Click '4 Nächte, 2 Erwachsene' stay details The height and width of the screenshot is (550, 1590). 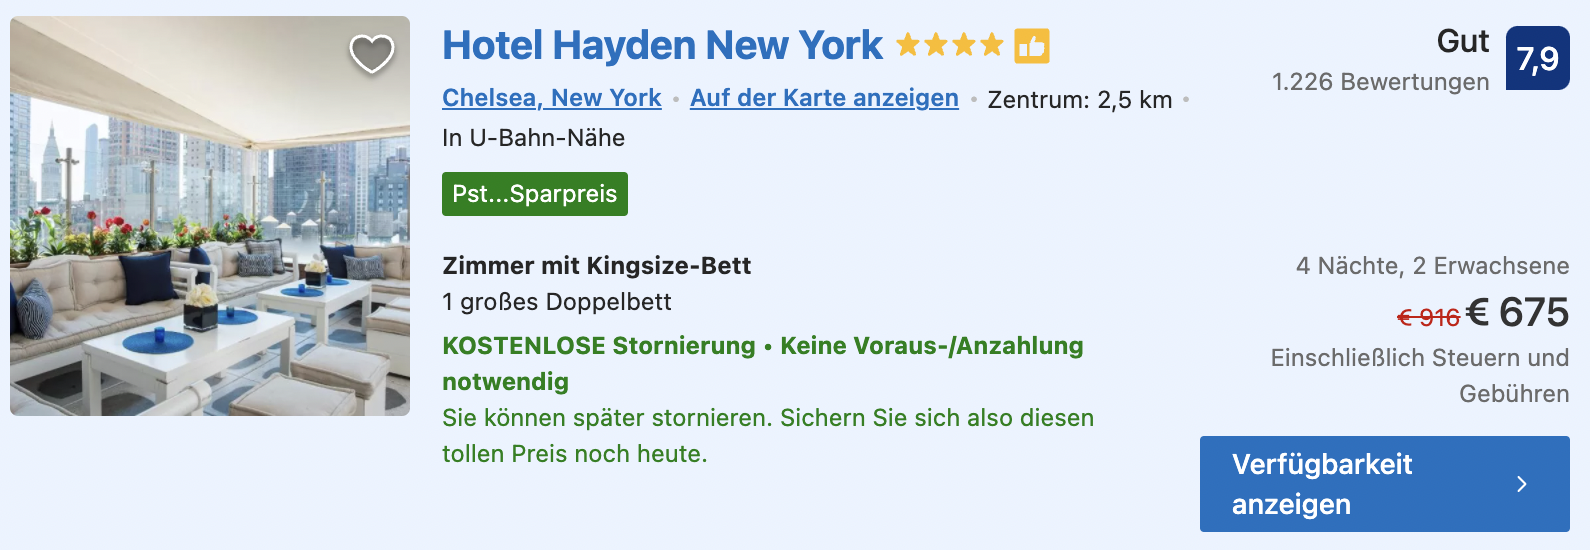pos(1432,266)
